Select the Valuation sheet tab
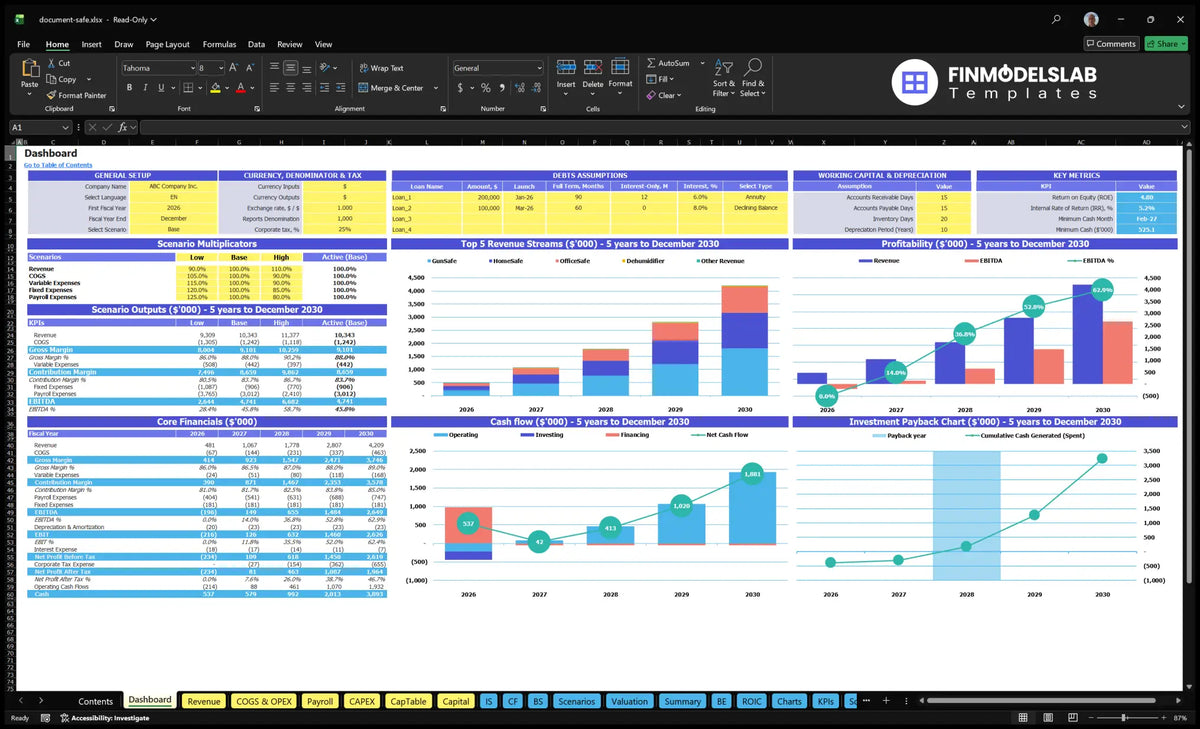 tap(629, 701)
